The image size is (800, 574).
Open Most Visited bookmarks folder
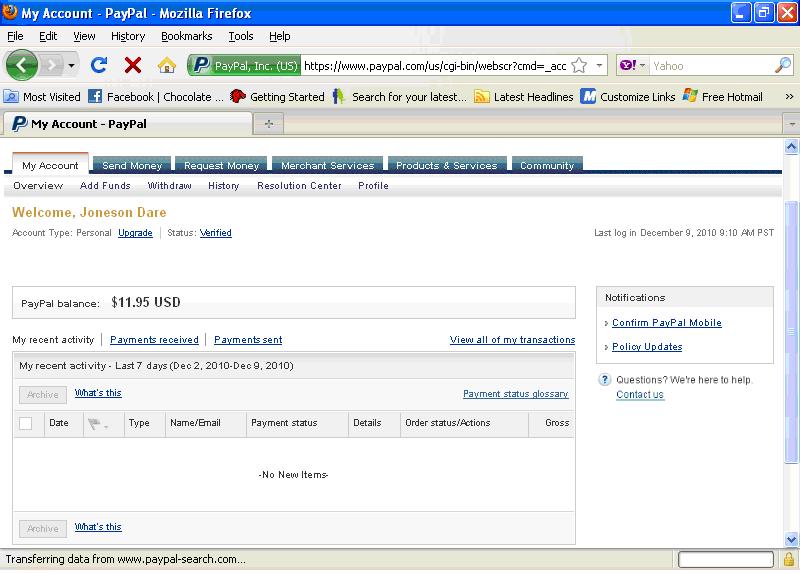click(x=42, y=96)
